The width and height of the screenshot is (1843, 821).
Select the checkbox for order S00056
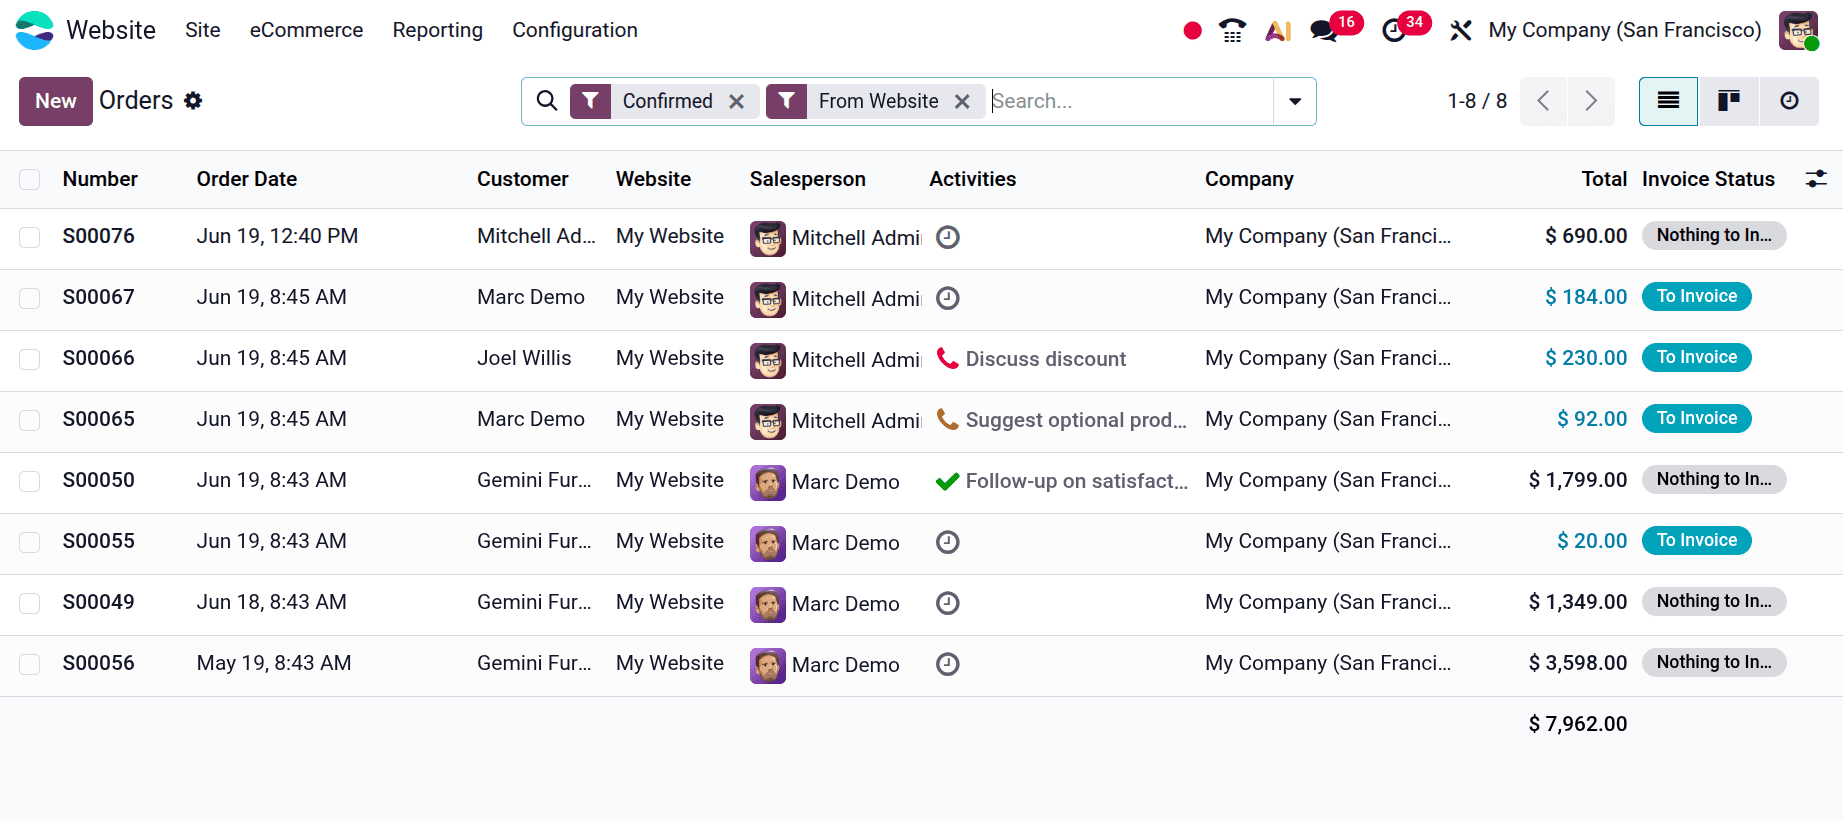30,664
